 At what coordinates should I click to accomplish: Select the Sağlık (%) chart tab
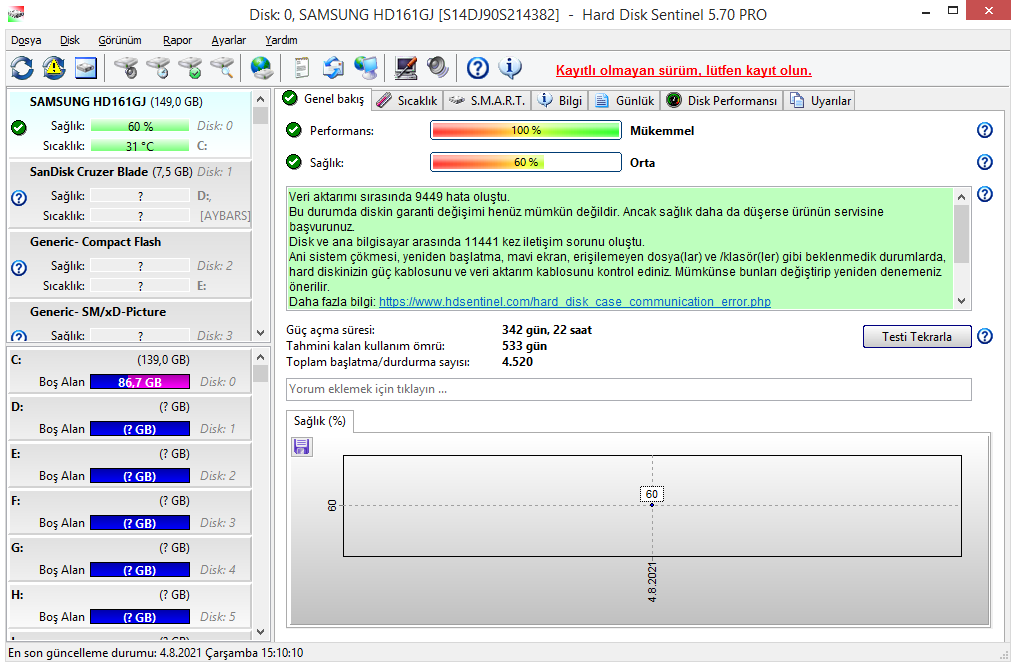click(320, 421)
